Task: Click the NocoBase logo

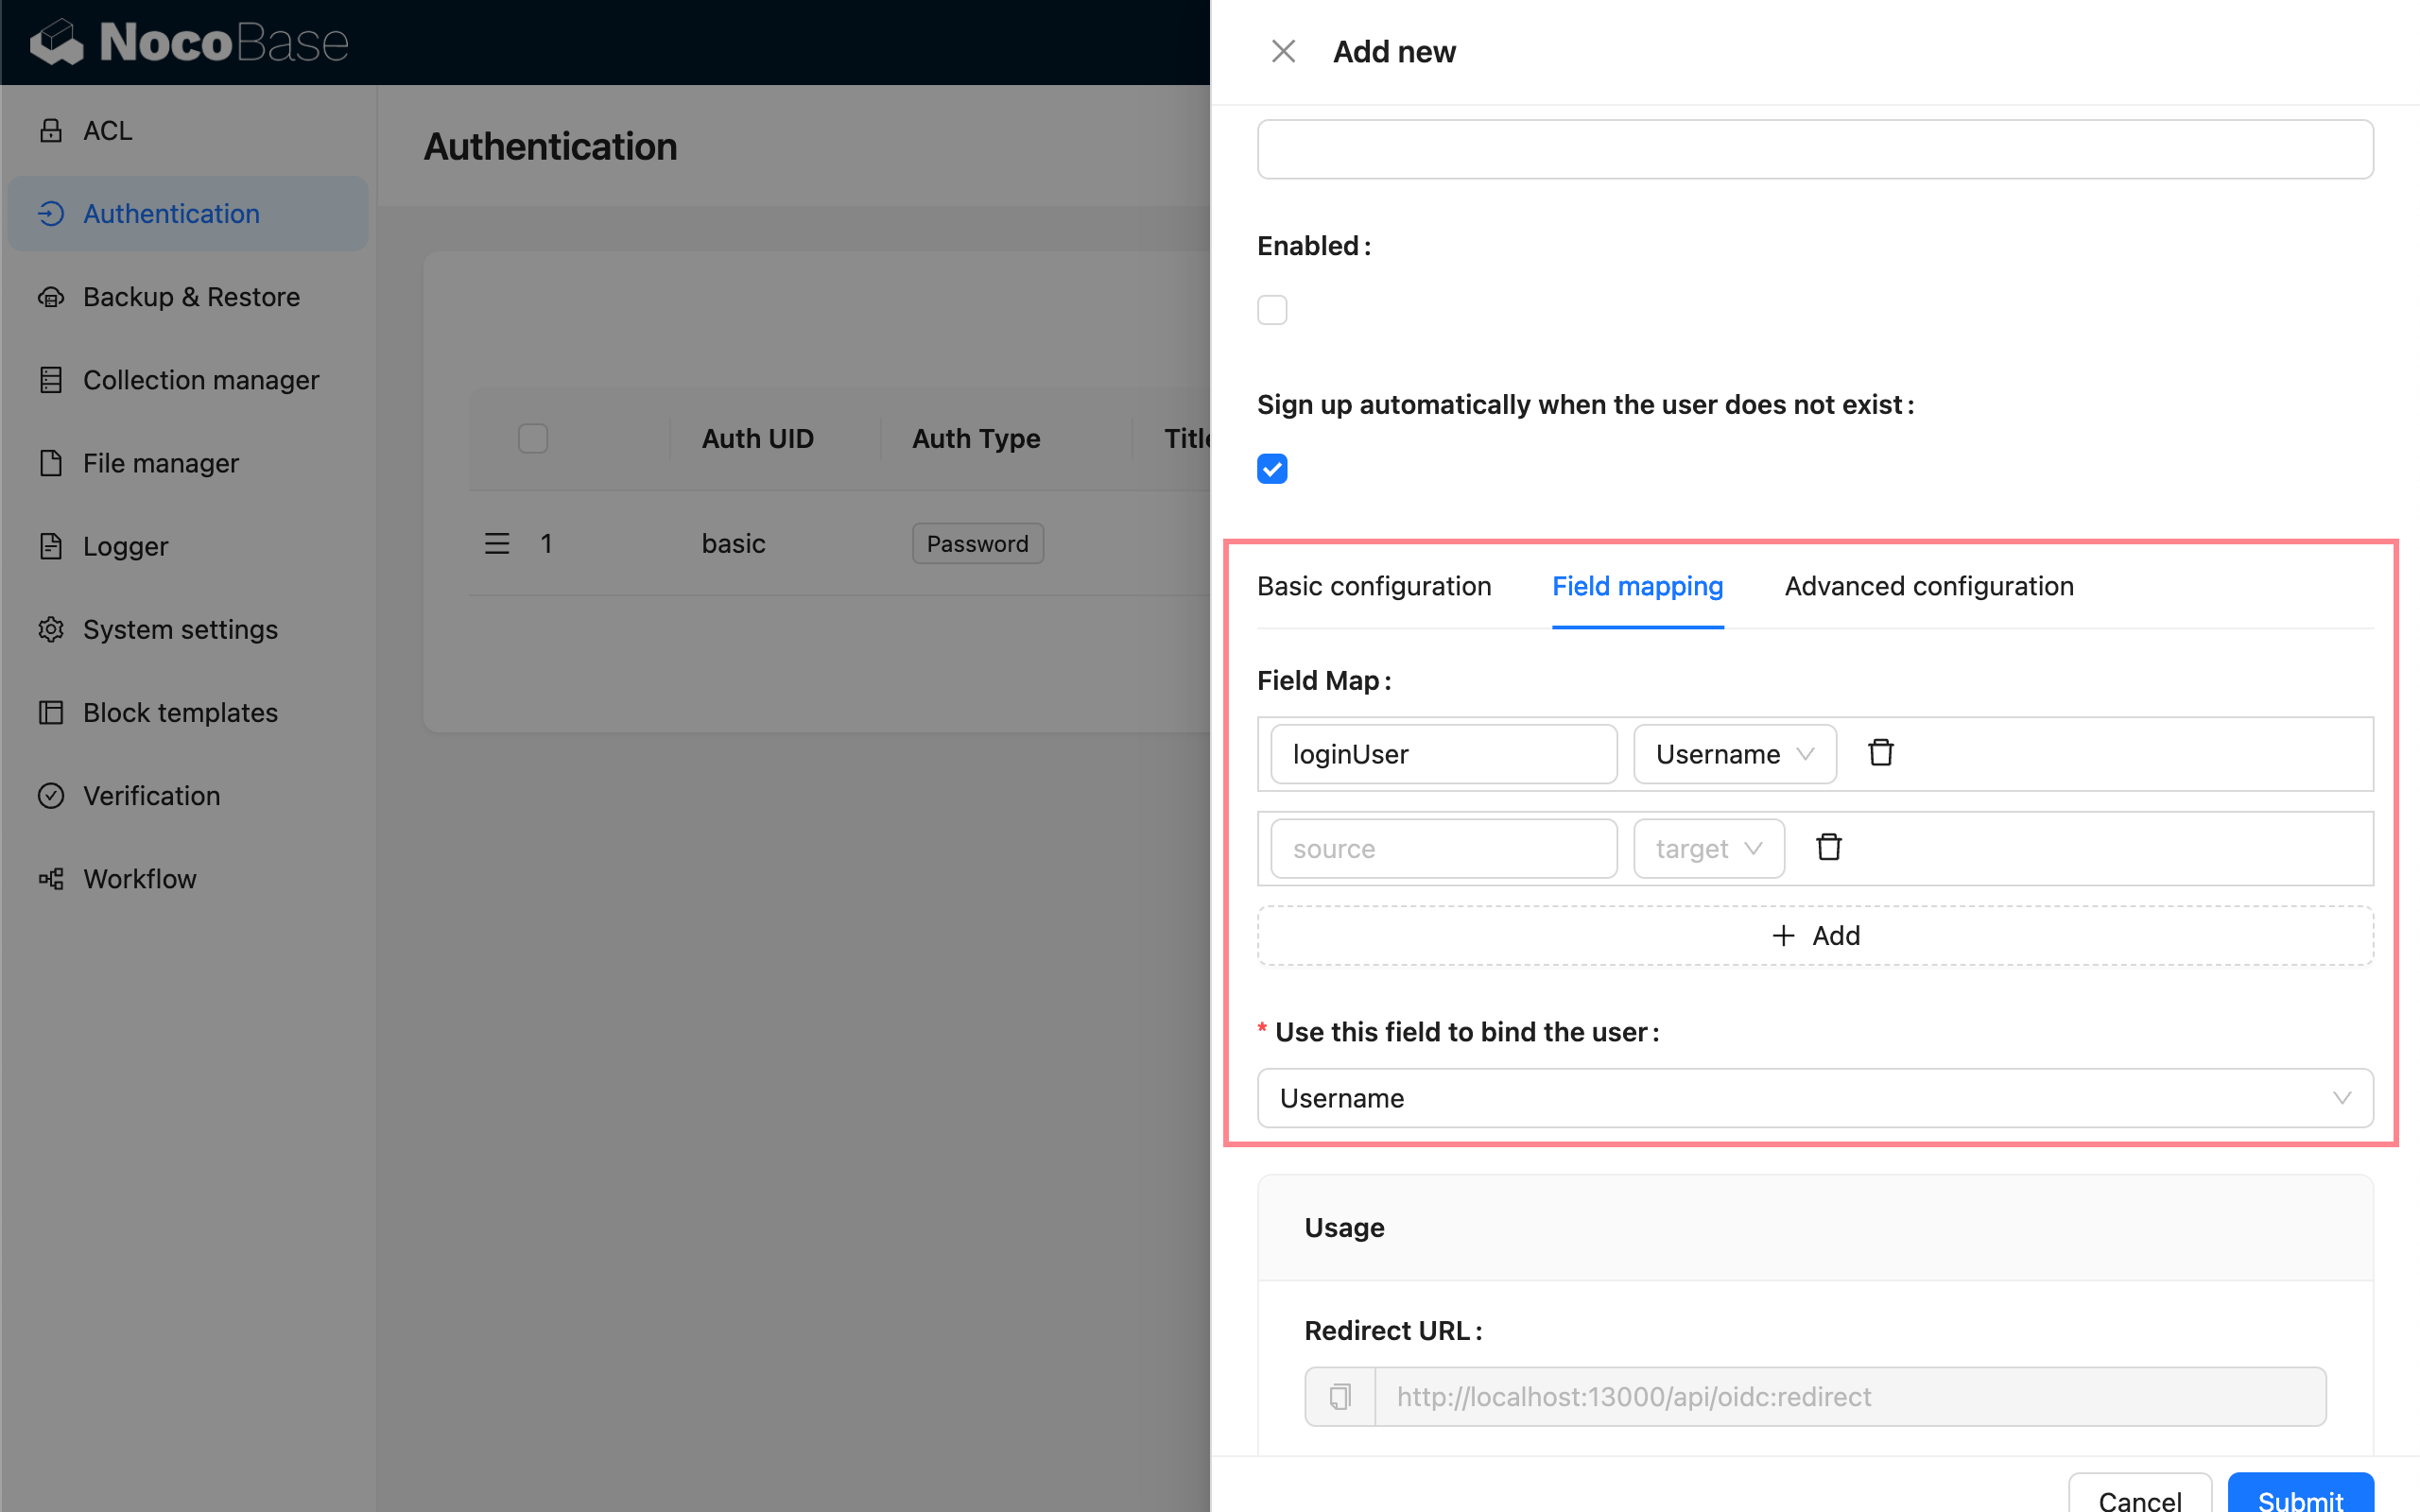Action: tap(190, 42)
